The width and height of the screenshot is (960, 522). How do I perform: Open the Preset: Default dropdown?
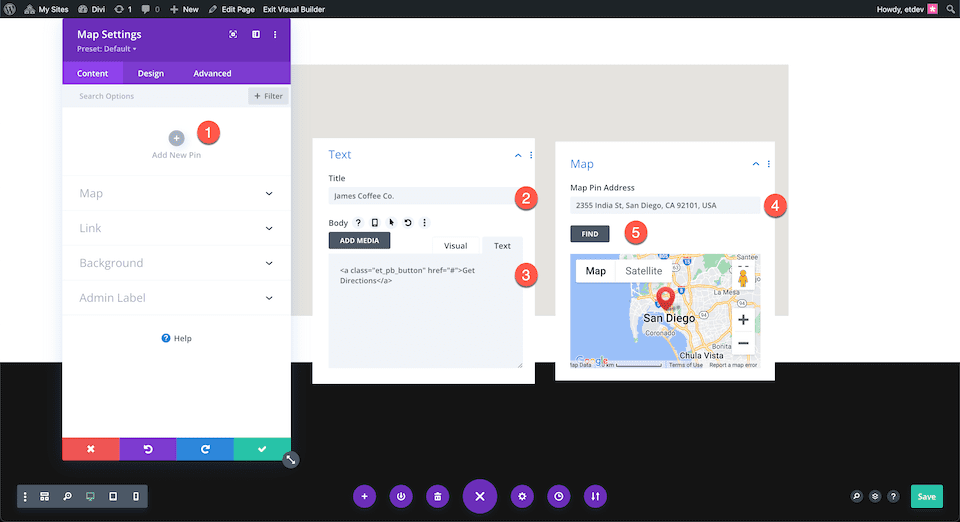pyautogui.click(x=107, y=49)
